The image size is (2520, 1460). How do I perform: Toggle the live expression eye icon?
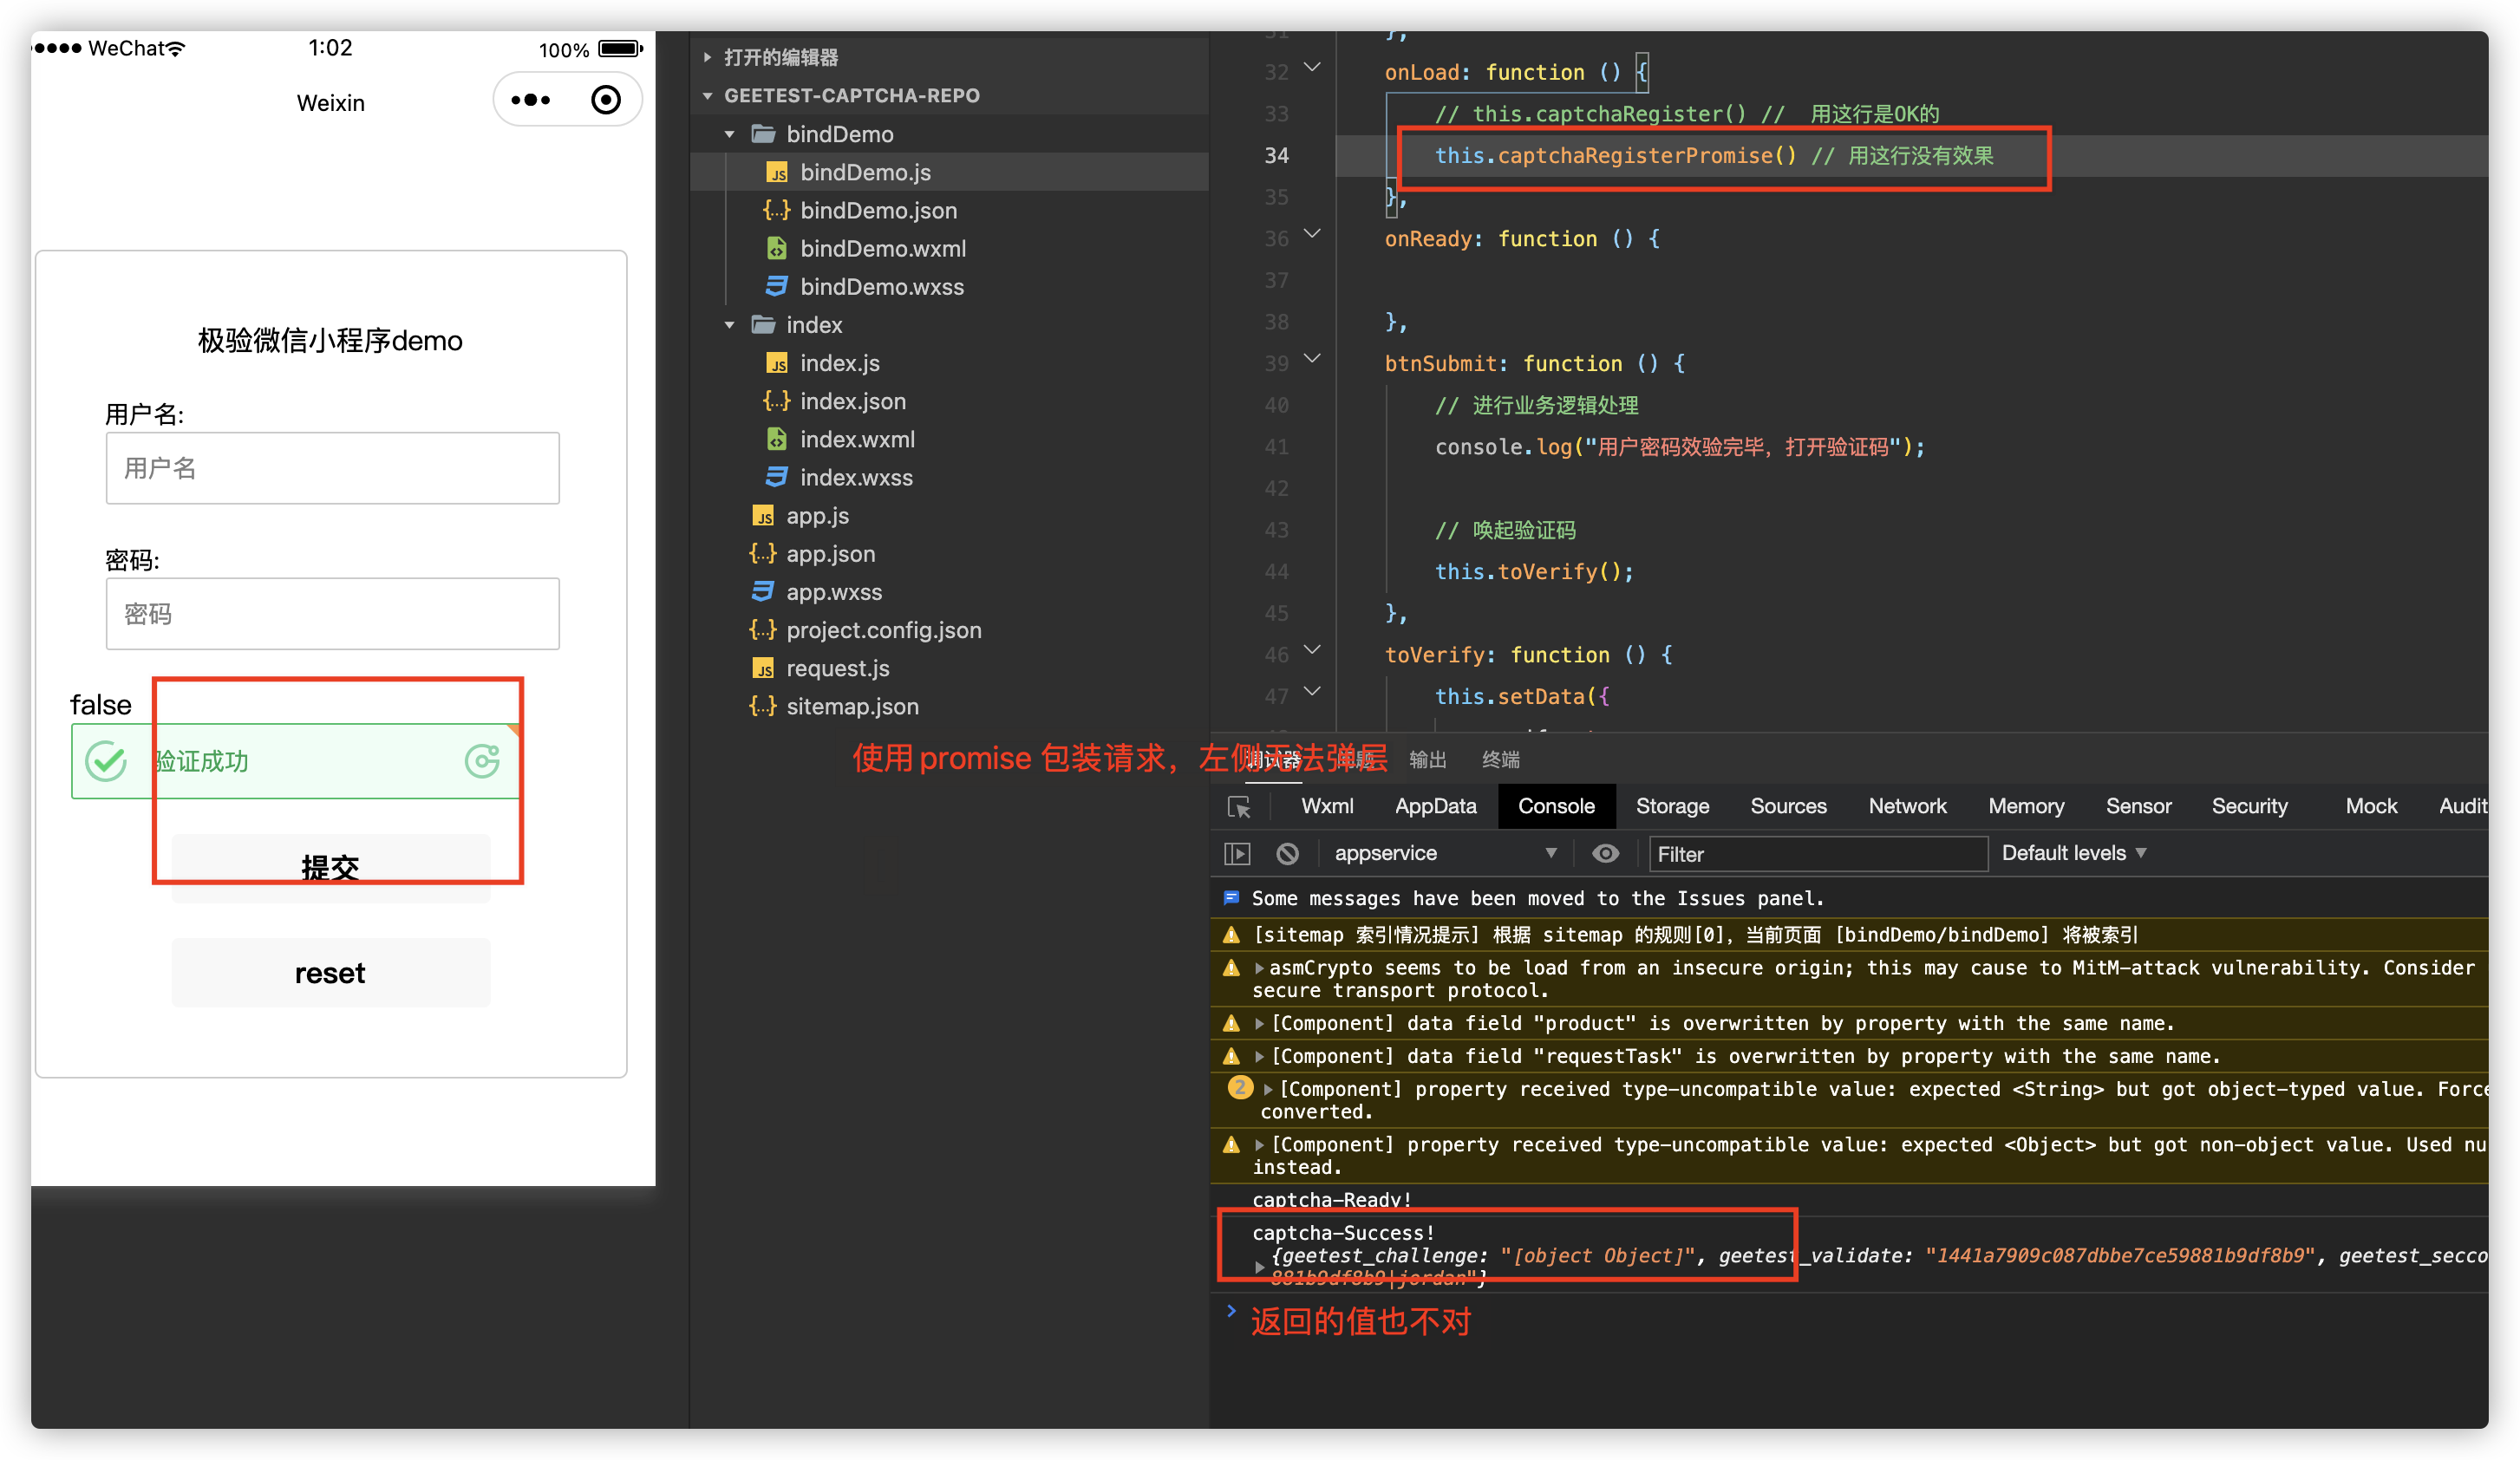[x=1605, y=854]
